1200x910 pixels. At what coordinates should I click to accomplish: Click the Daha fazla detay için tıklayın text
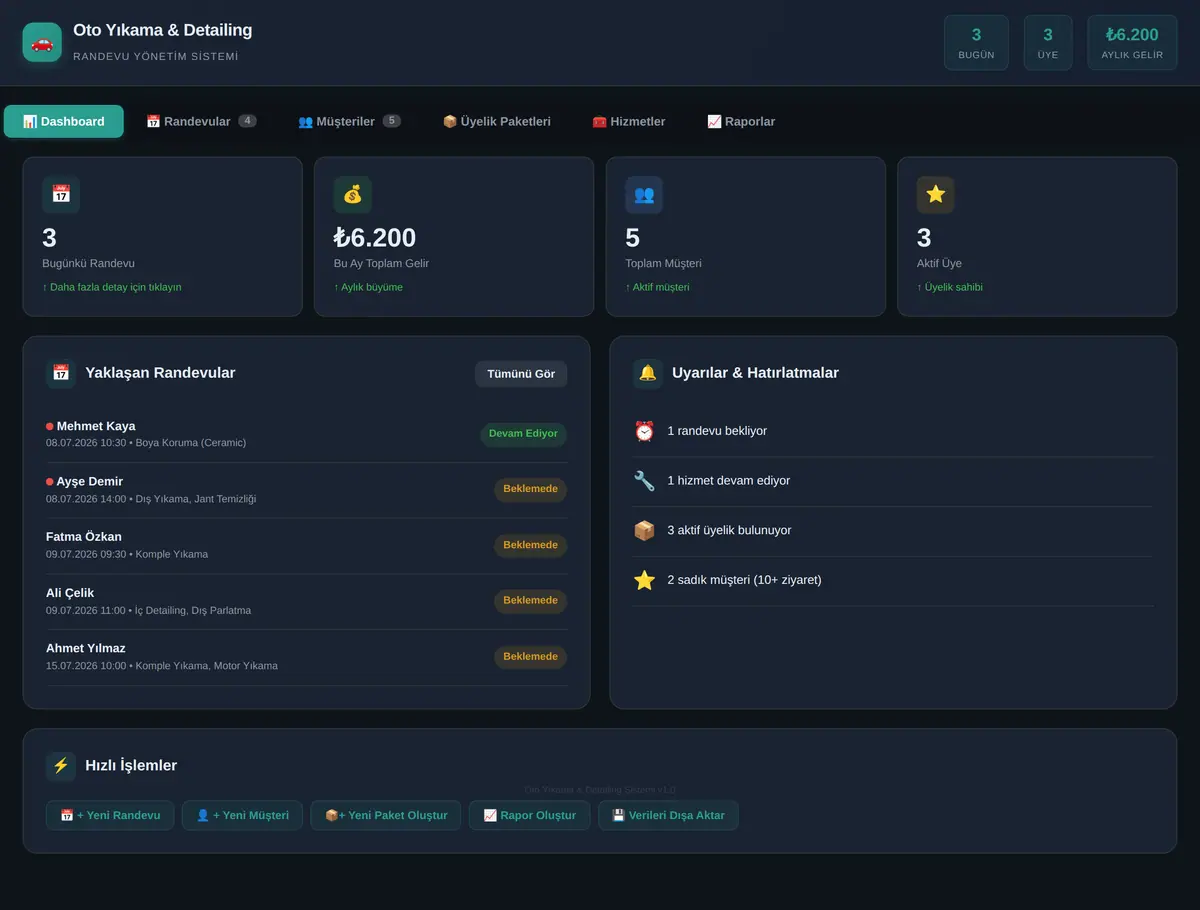[x=112, y=287]
